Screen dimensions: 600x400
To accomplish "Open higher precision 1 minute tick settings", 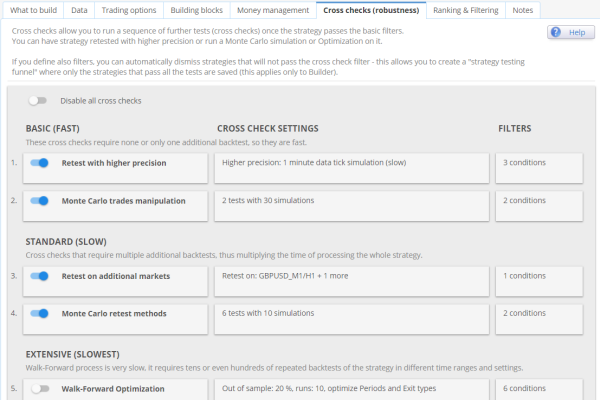I will coord(352,168).
